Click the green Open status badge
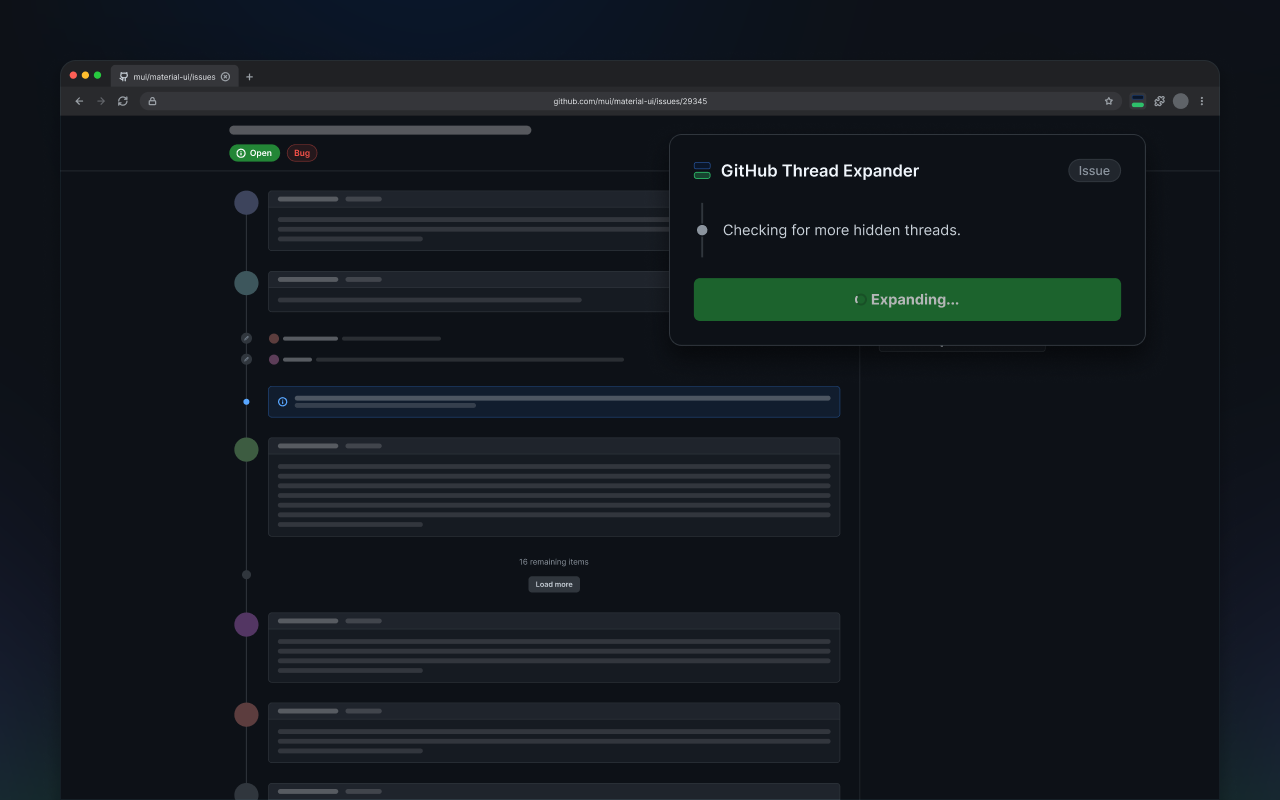 coord(254,153)
